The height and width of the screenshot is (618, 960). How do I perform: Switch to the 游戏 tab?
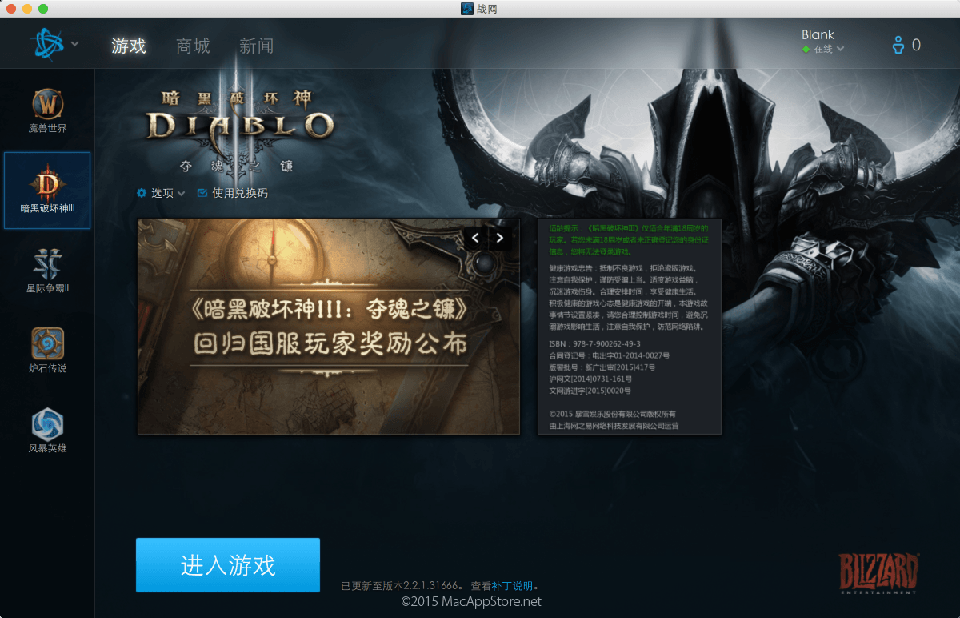point(129,46)
